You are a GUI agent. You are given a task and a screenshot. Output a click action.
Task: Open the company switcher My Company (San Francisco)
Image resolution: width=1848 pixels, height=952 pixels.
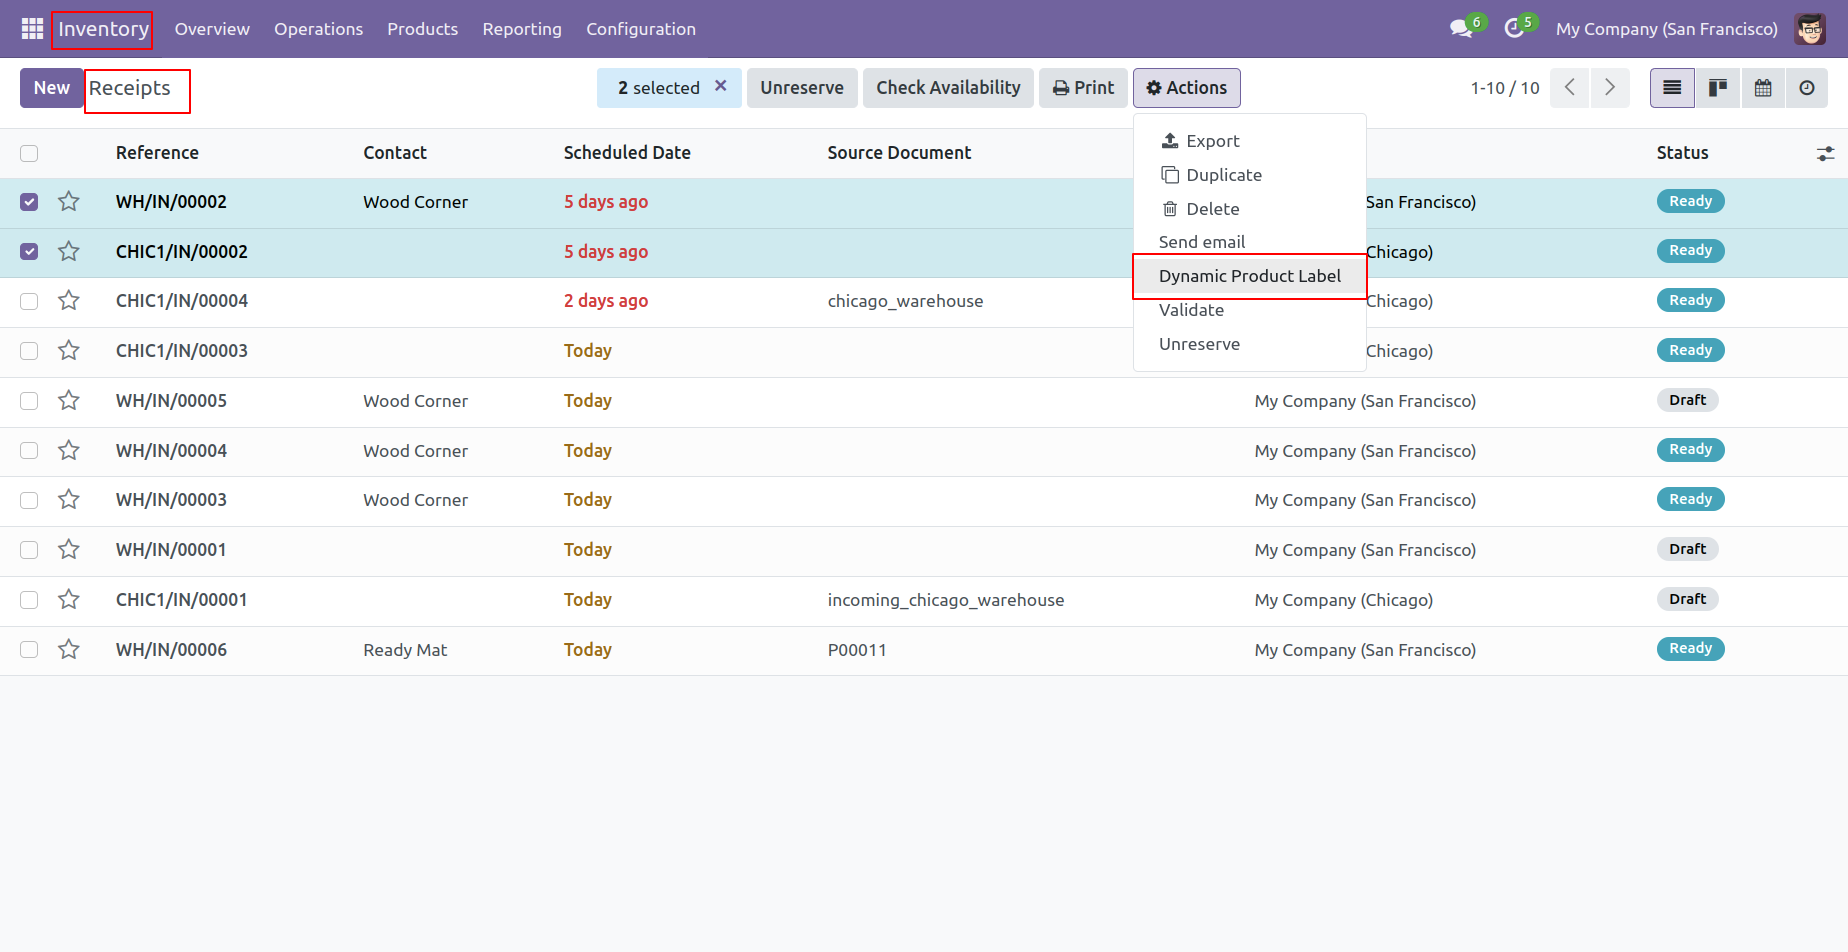(x=1666, y=29)
